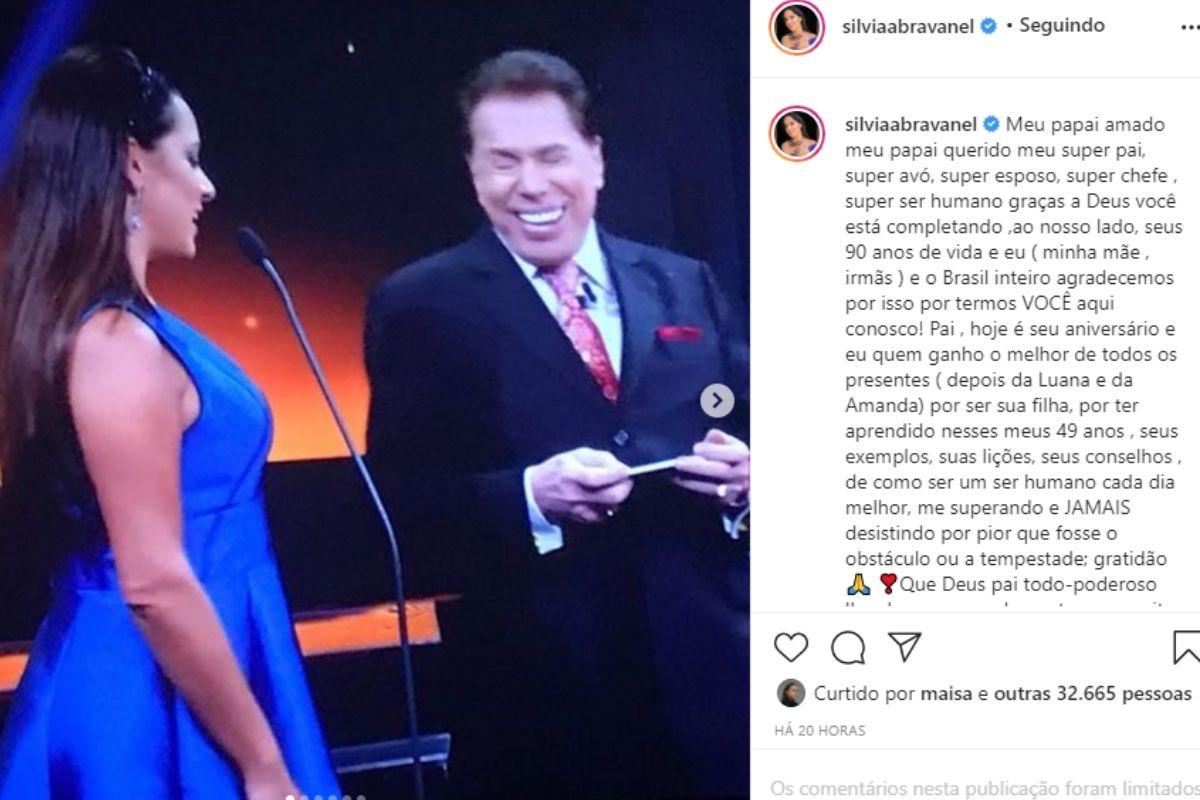
Task: Go to next photo with arrow
Action: click(x=716, y=400)
